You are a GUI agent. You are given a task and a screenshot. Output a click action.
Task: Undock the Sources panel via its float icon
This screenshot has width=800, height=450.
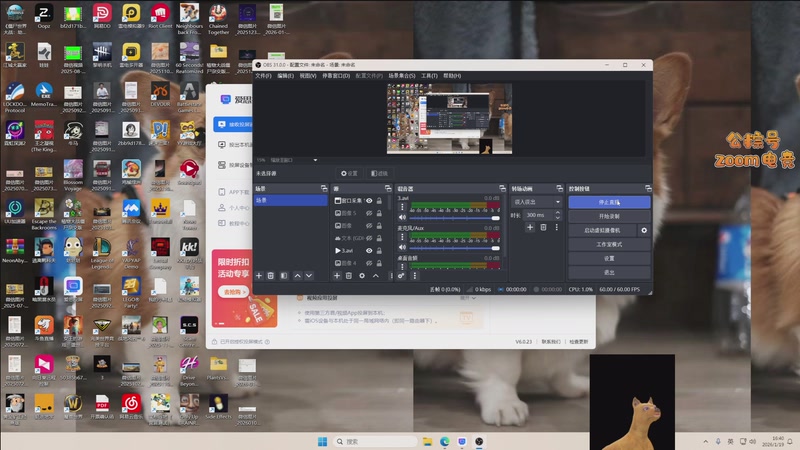coord(388,188)
